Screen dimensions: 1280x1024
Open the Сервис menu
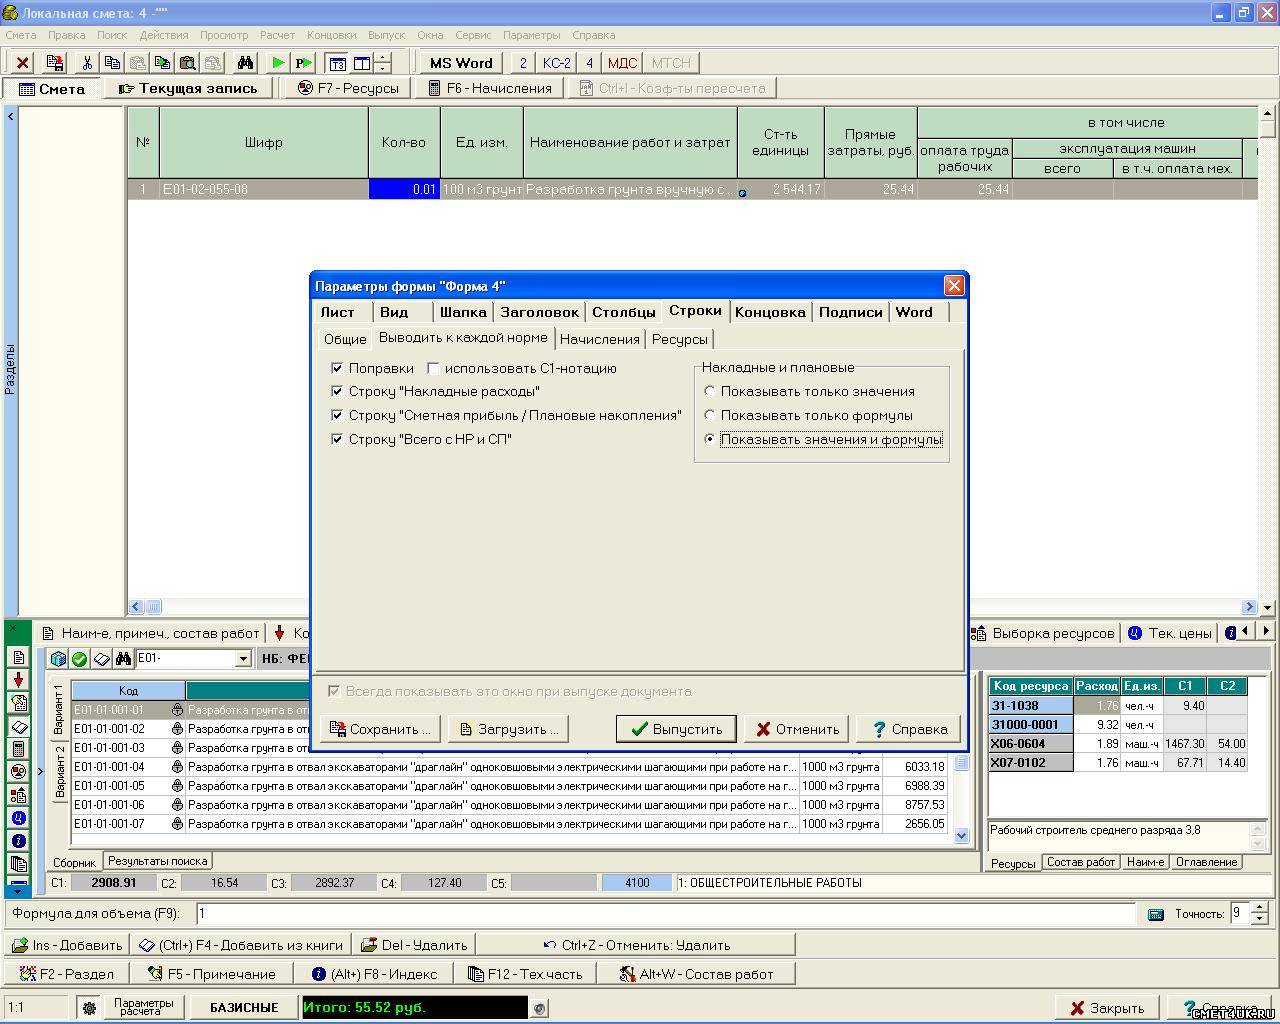473,35
